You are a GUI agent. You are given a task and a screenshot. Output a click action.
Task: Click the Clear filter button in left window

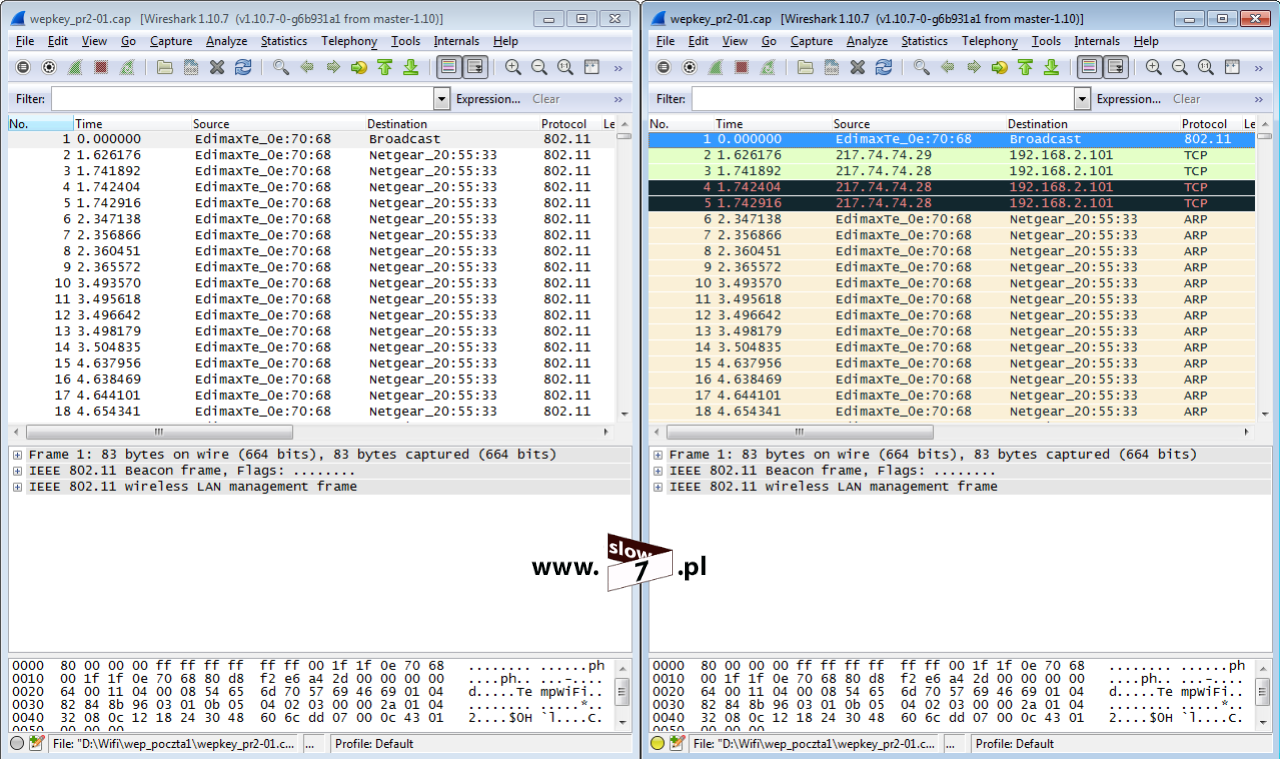pos(546,99)
